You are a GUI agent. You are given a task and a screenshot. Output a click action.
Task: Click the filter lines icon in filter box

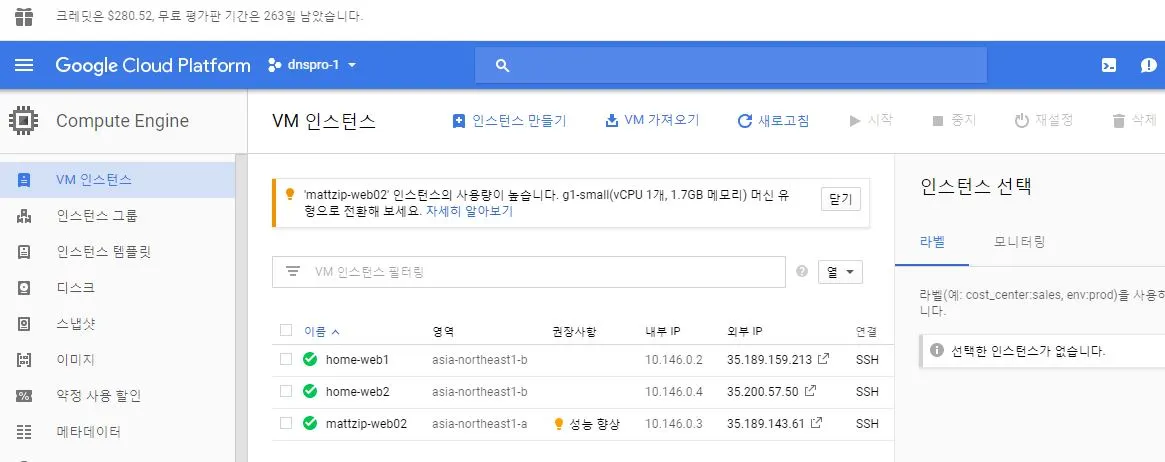(293, 272)
